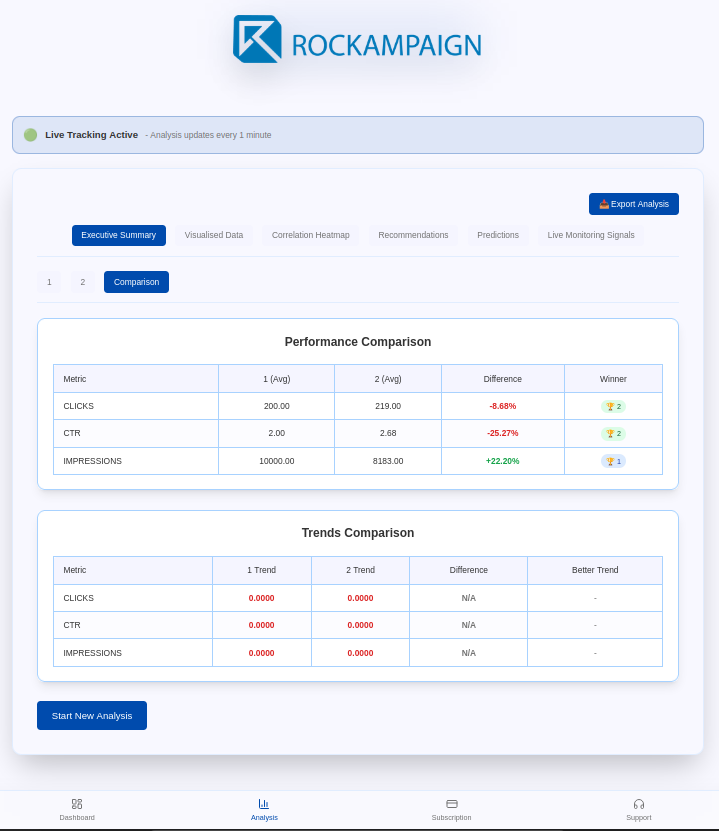
Task: Export the analysis report
Action: [633, 204]
